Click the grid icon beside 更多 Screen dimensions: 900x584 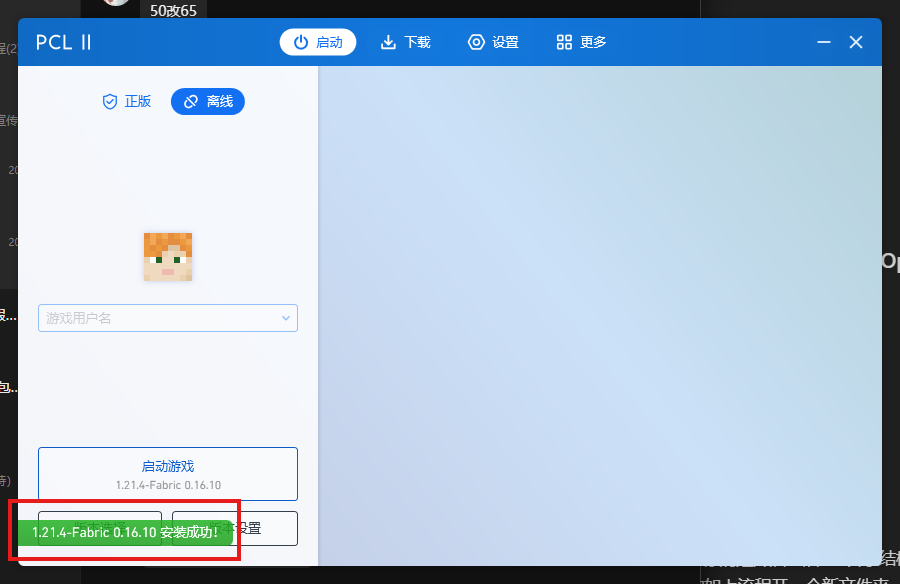(562, 42)
